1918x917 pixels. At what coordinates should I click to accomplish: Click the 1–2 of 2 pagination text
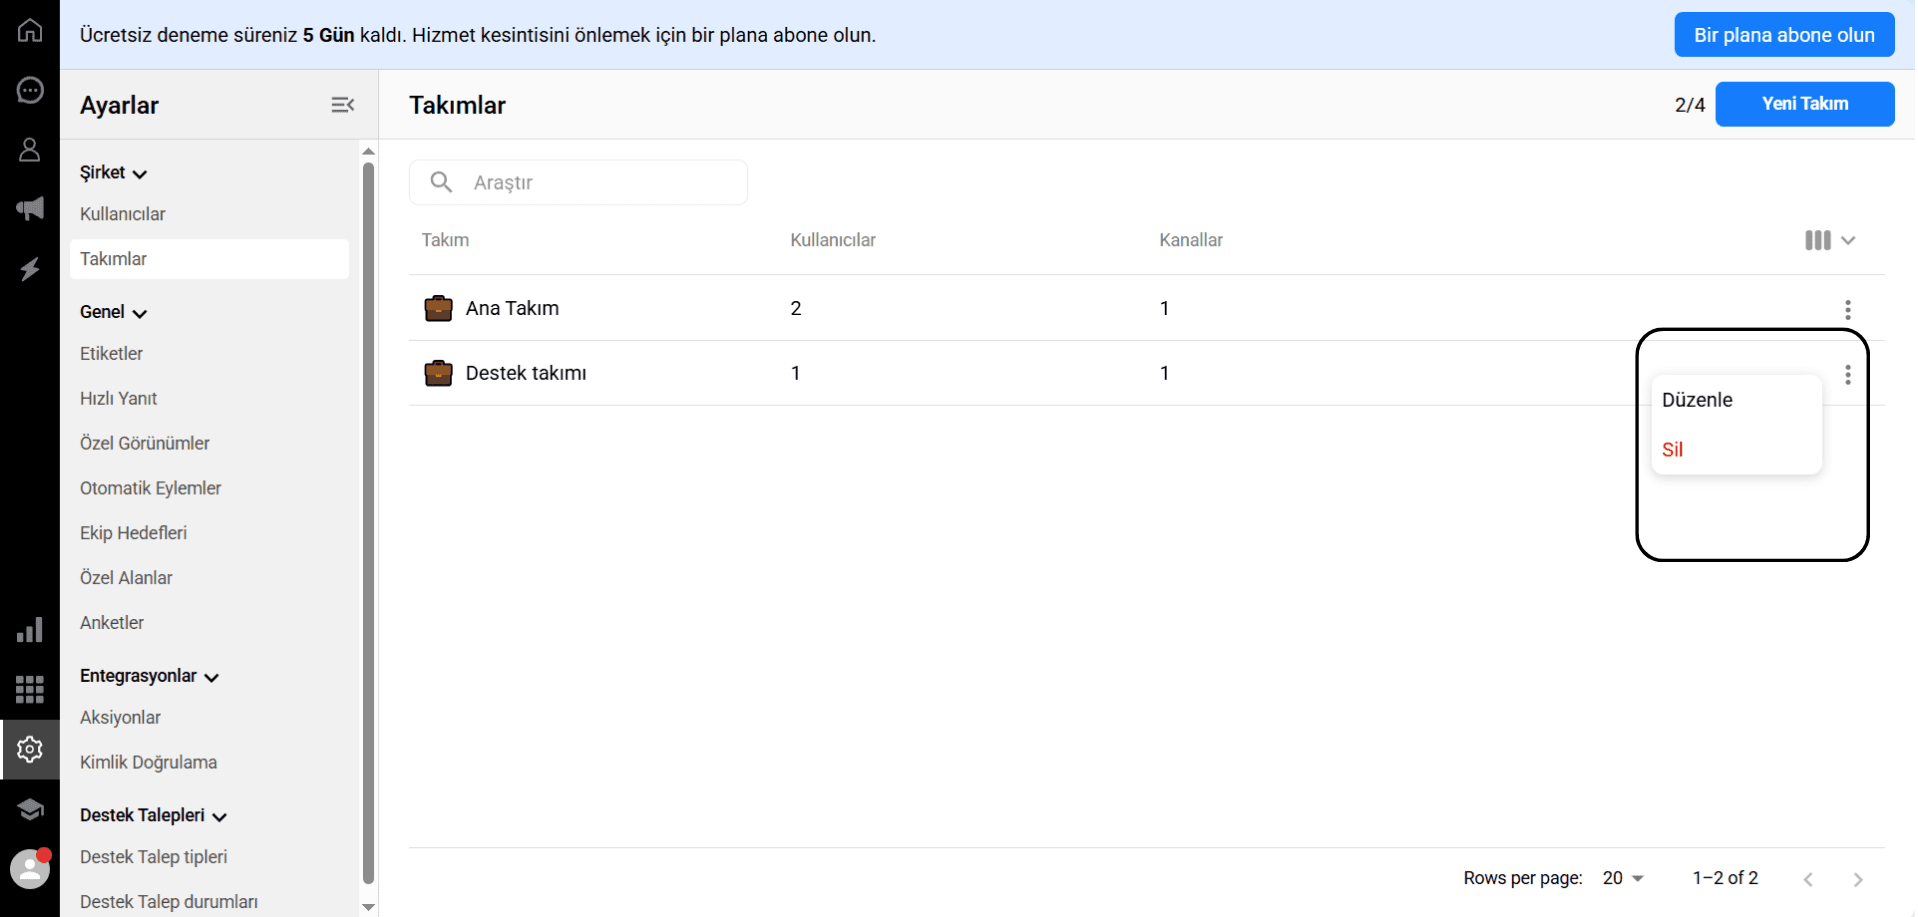click(1725, 878)
